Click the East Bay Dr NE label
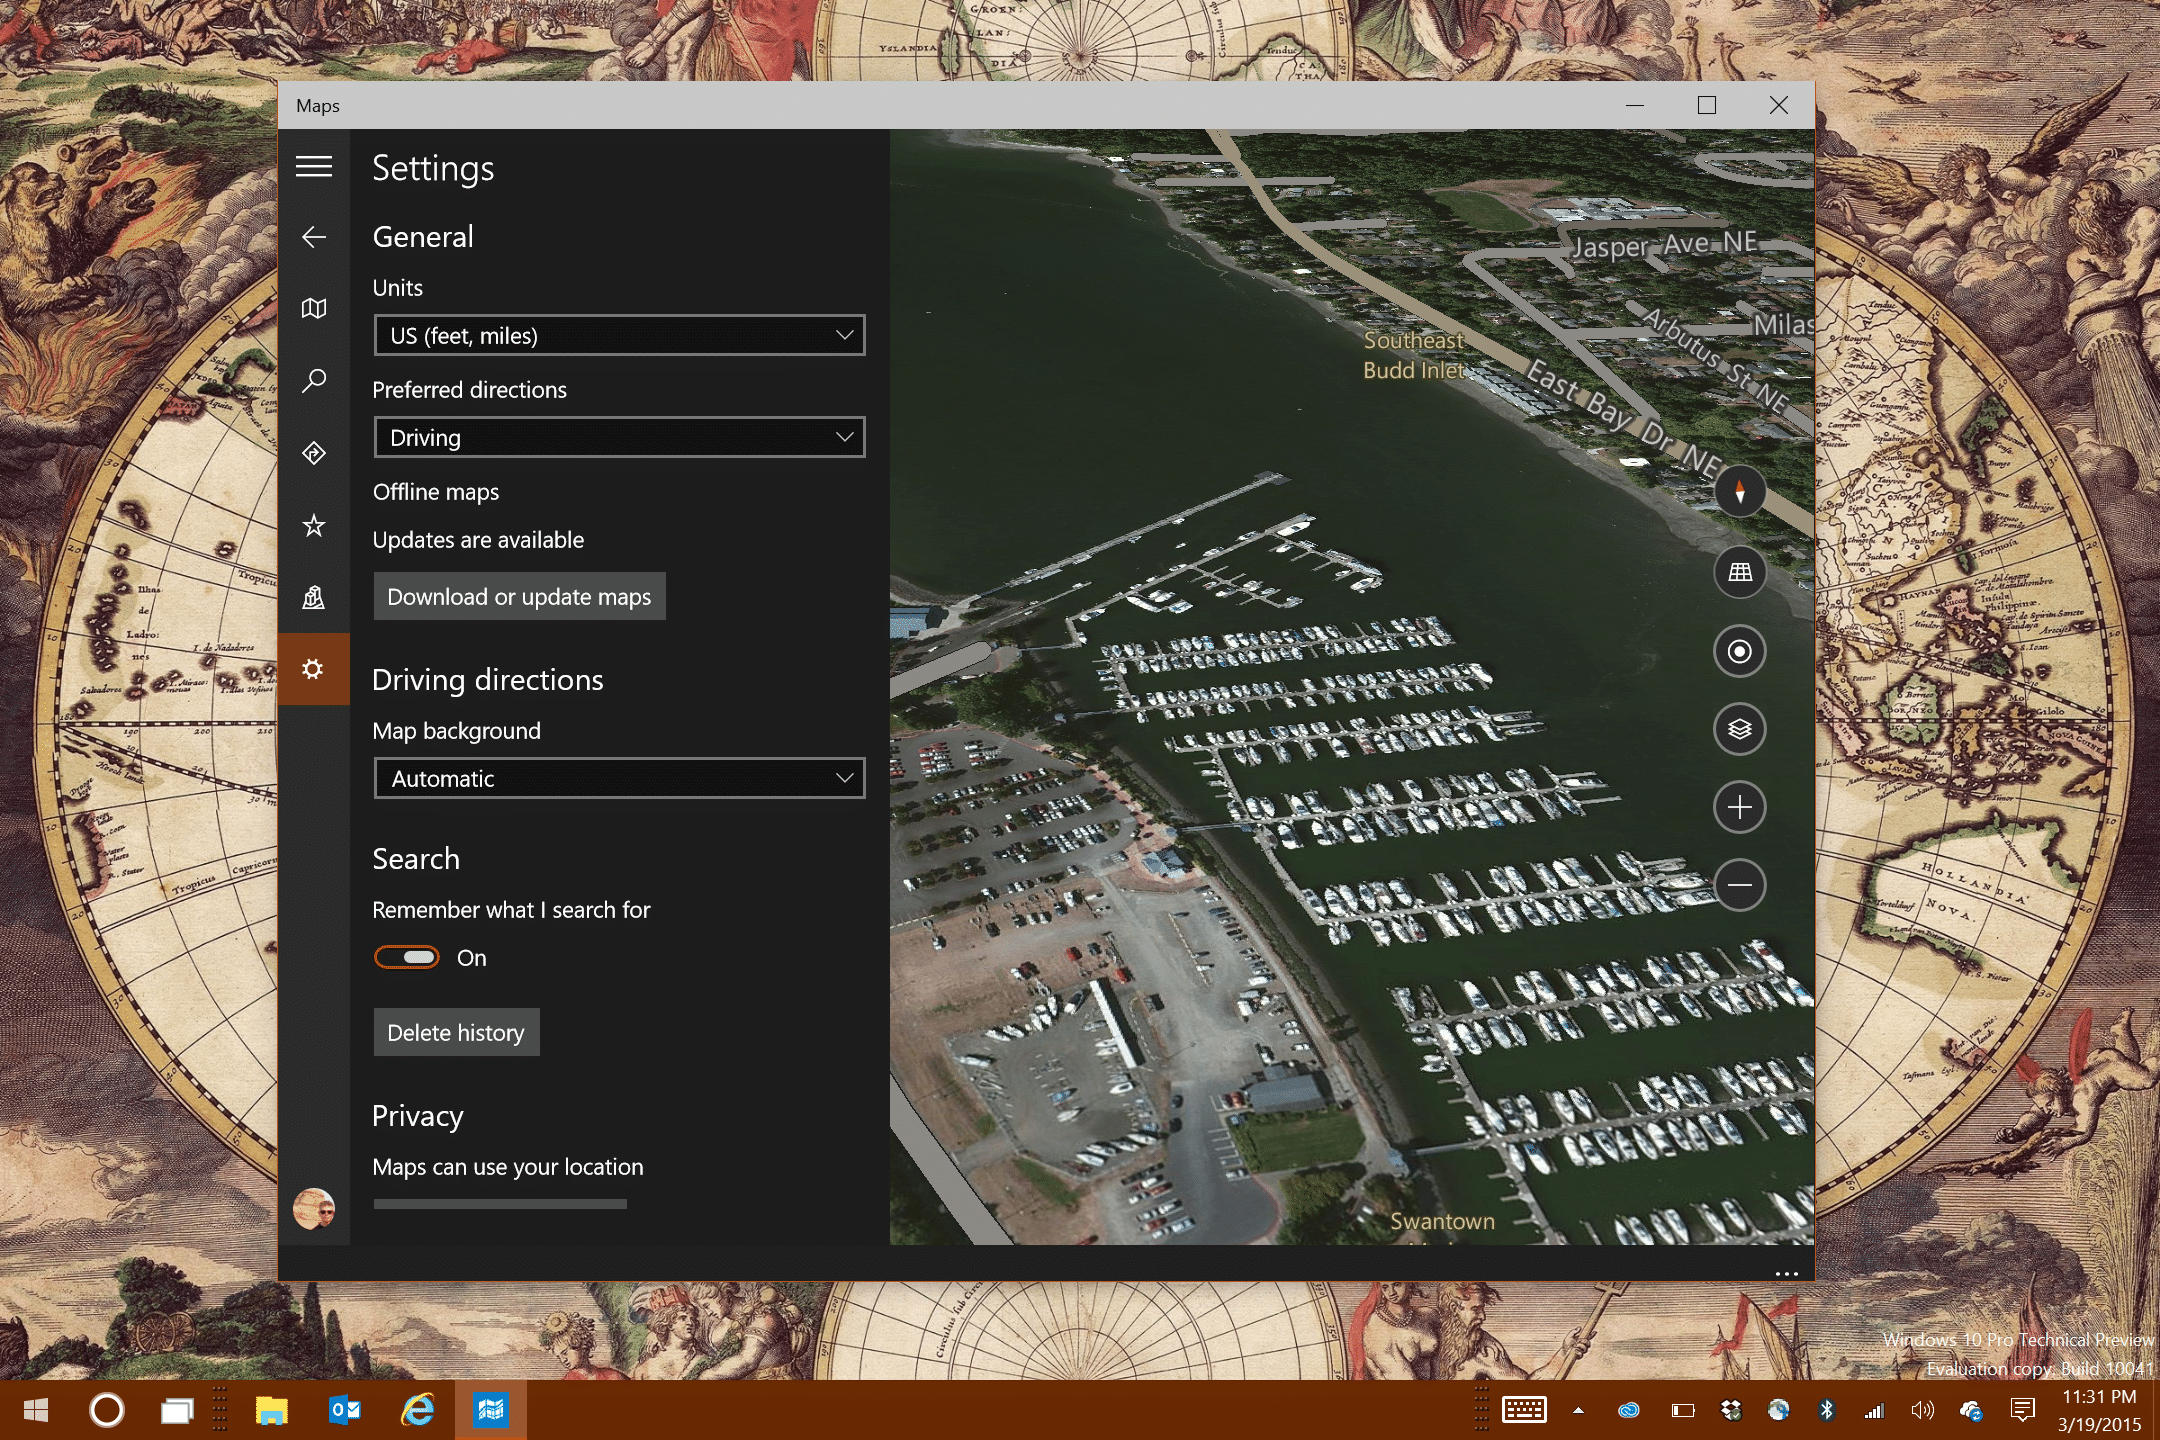Image resolution: width=2160 pixels, height=1440 pixels. coord(1624,417)
